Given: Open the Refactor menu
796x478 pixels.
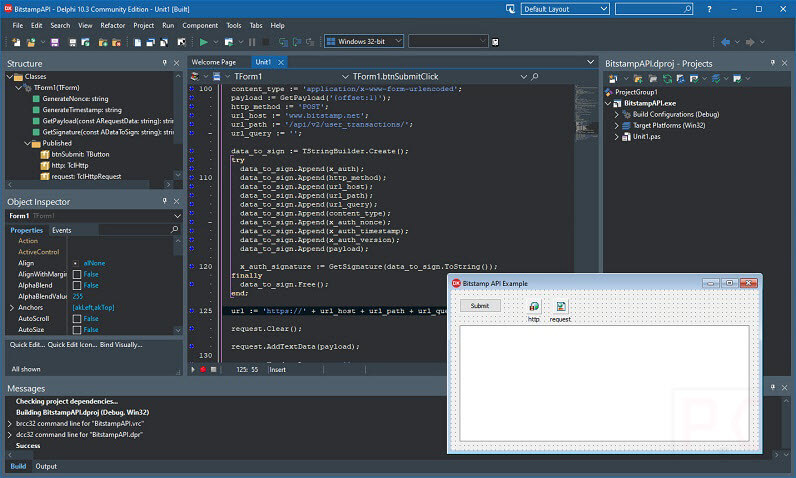Looking at the screenshot, I should tap(113, 25).
